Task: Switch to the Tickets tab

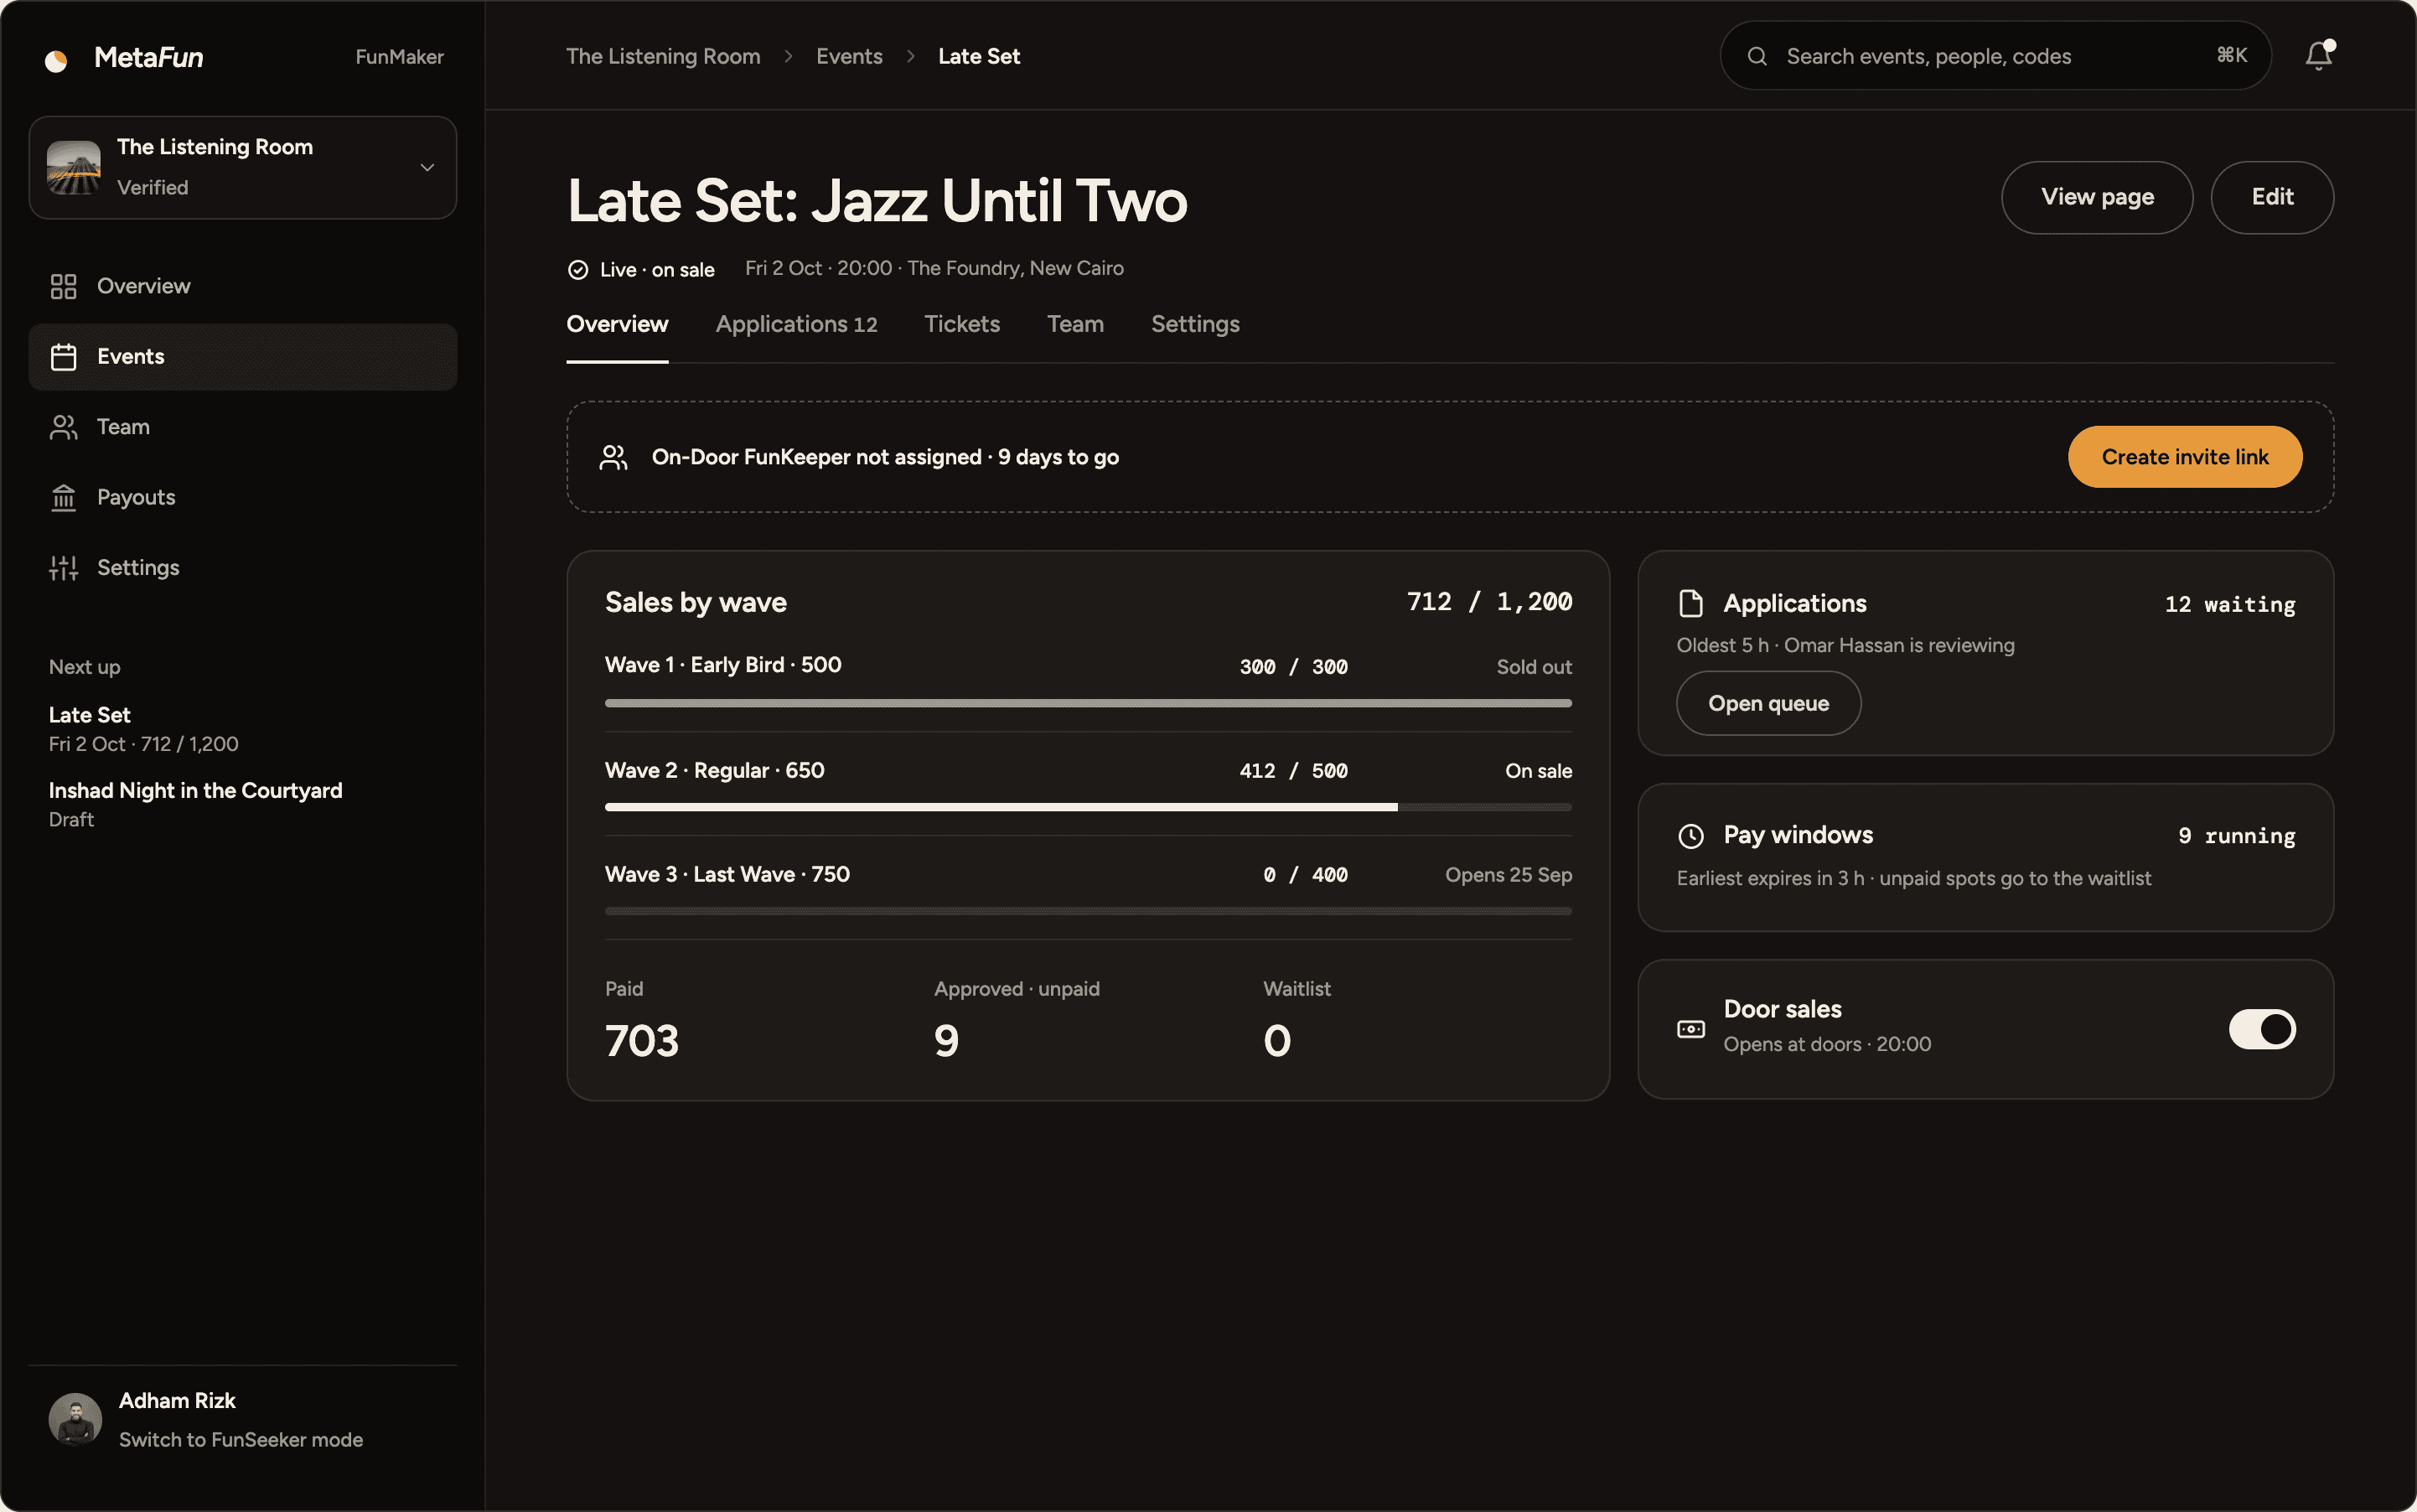Action: (x=961, y=324)
